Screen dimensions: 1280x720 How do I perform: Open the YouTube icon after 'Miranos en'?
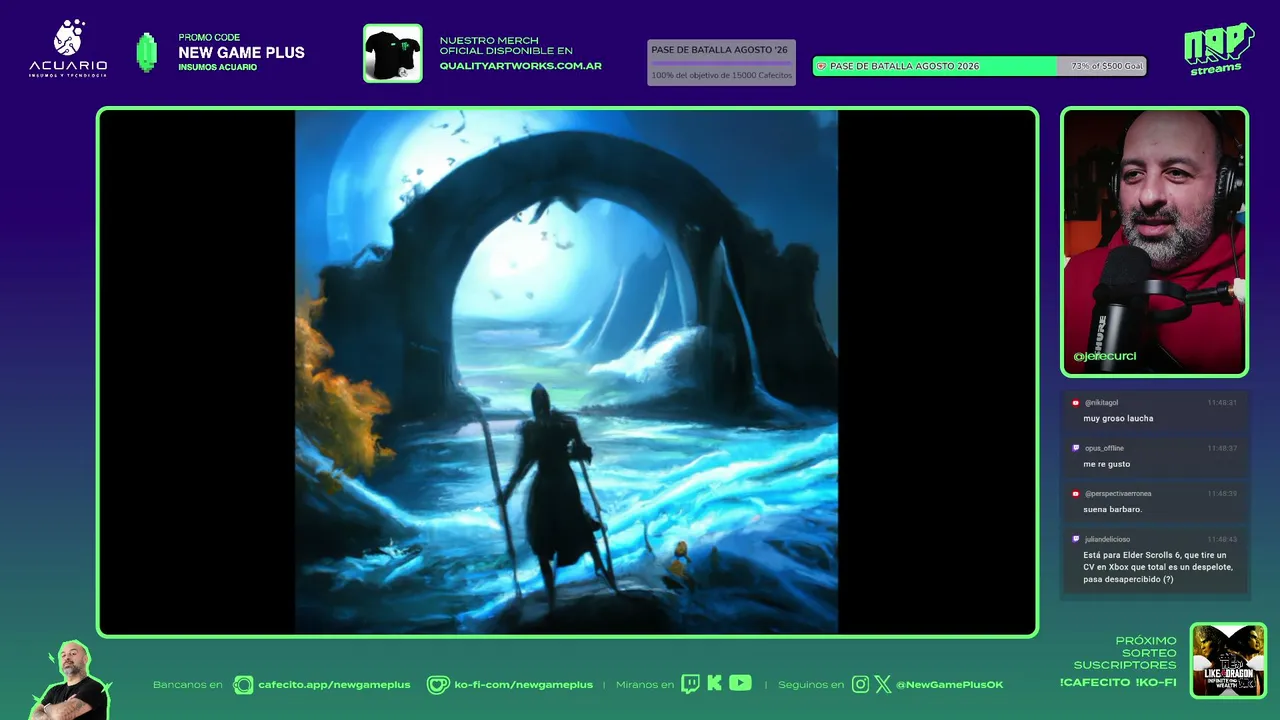click(740, 683)
